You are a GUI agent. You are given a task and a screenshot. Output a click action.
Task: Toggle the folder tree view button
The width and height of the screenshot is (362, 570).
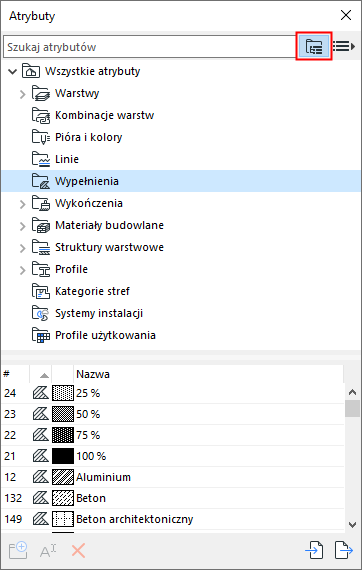click(314, 47)
